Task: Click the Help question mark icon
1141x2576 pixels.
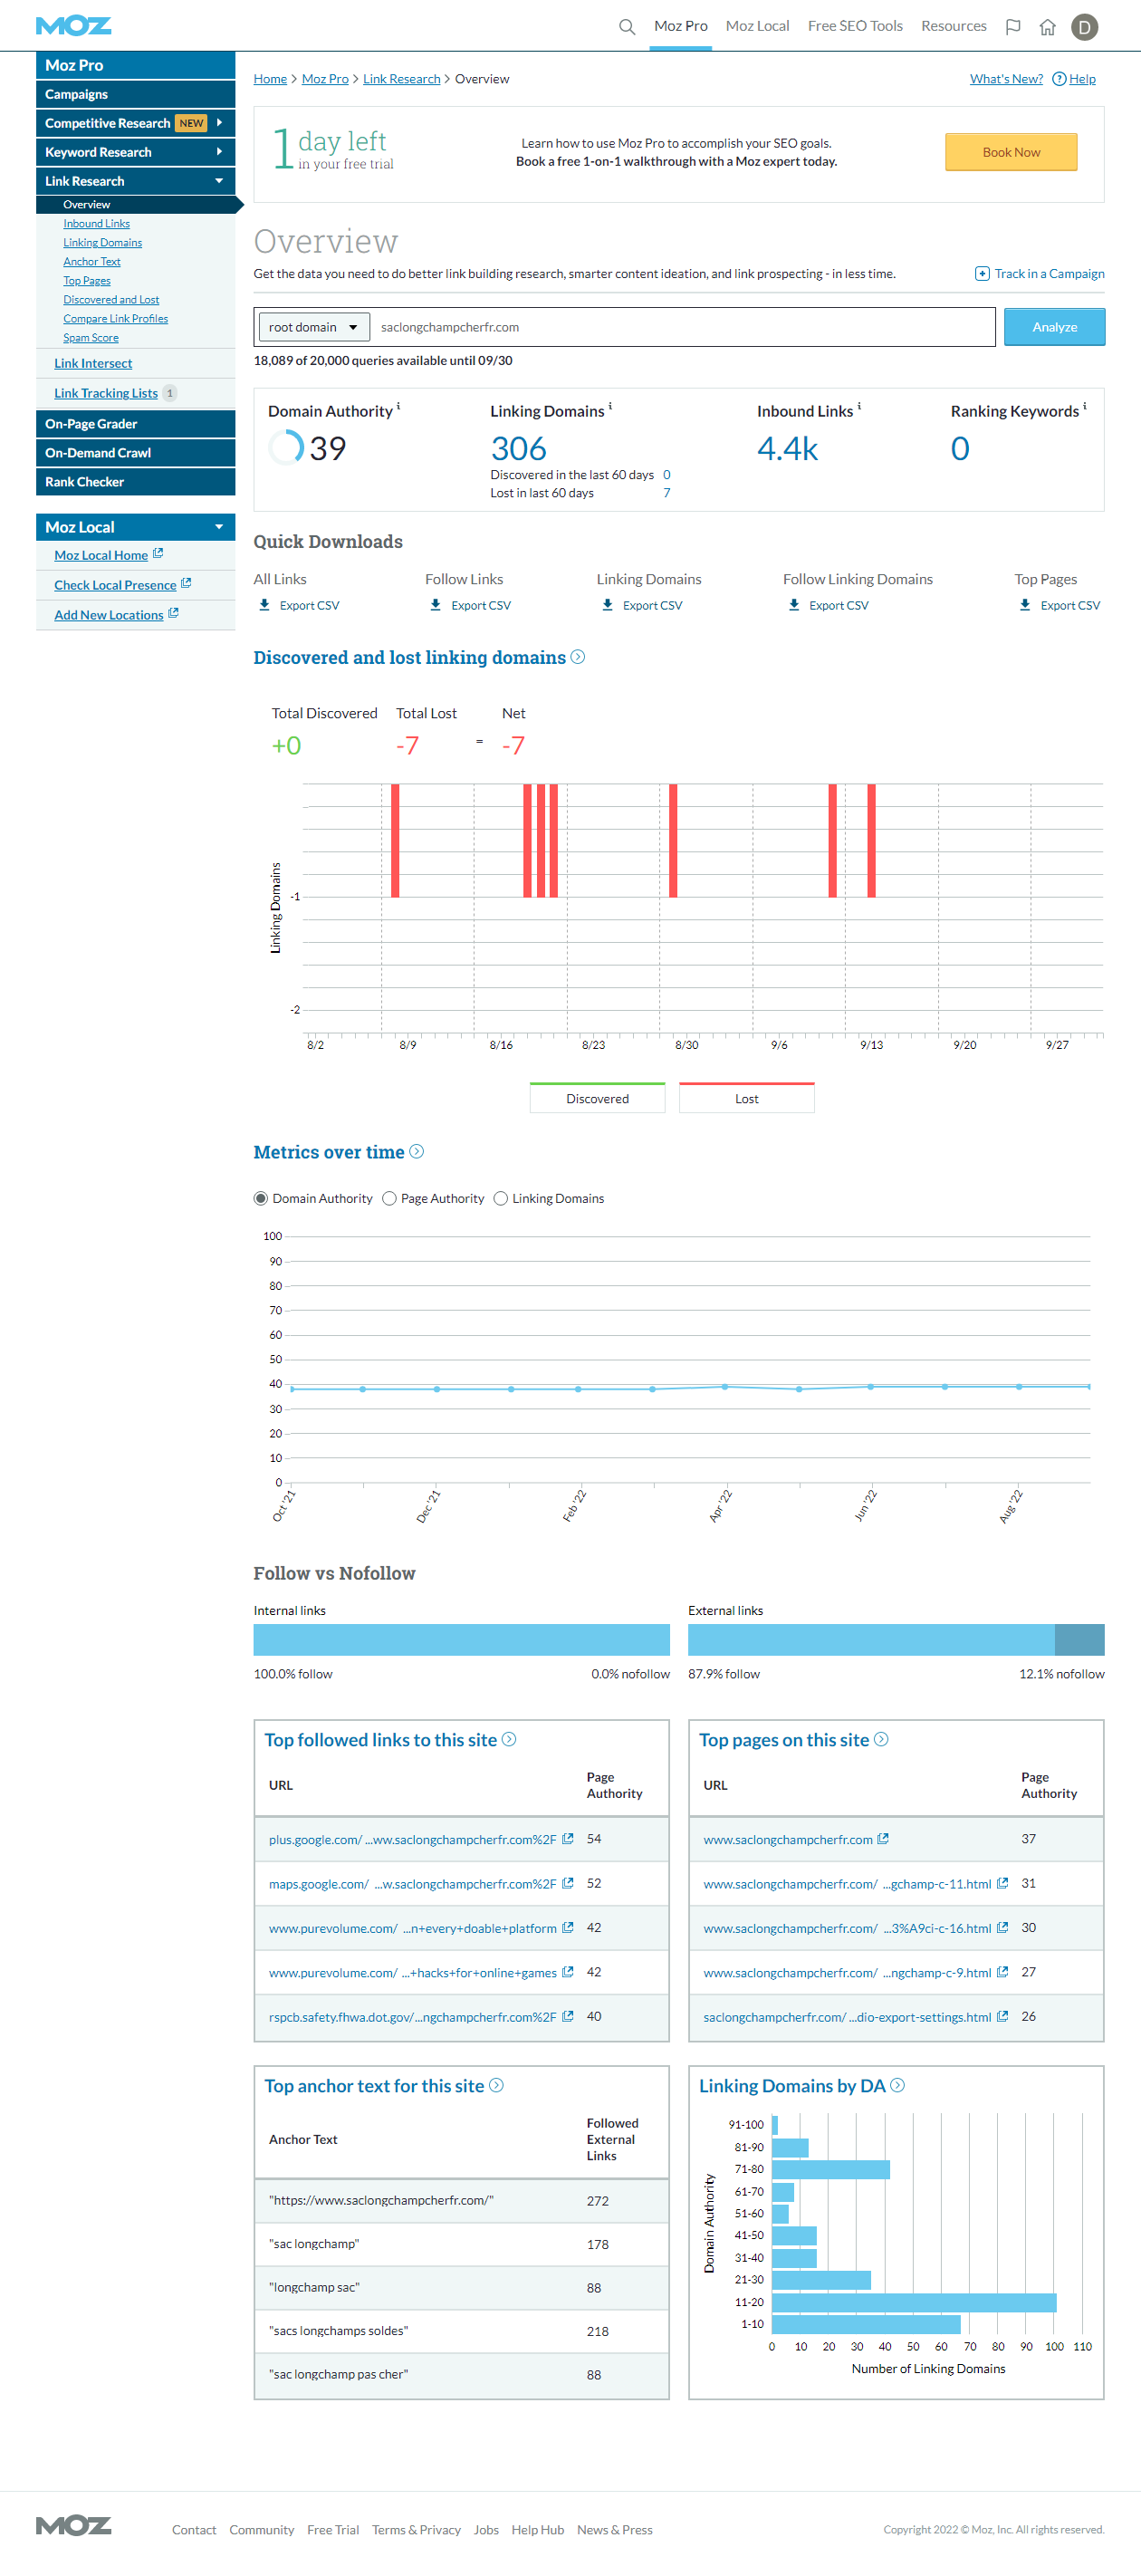Action: click(1059, 79)
